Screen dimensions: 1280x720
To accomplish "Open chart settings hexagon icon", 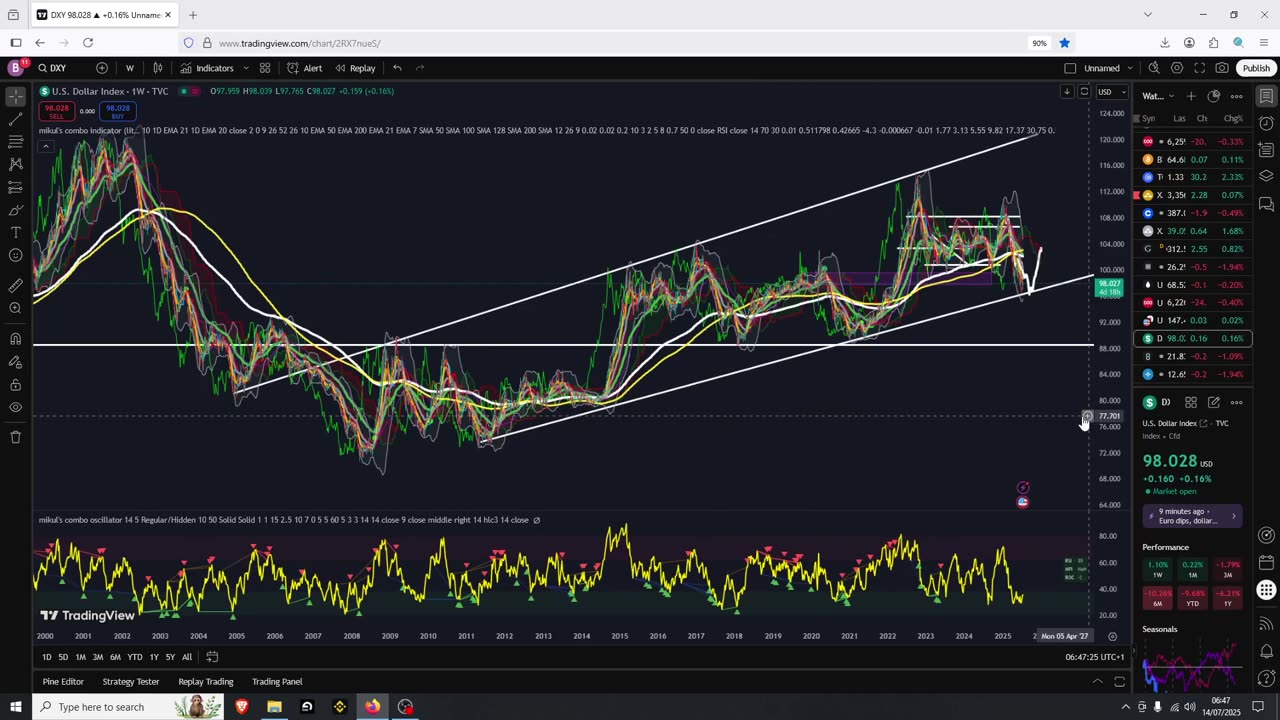I will (x=1177, y=68).
